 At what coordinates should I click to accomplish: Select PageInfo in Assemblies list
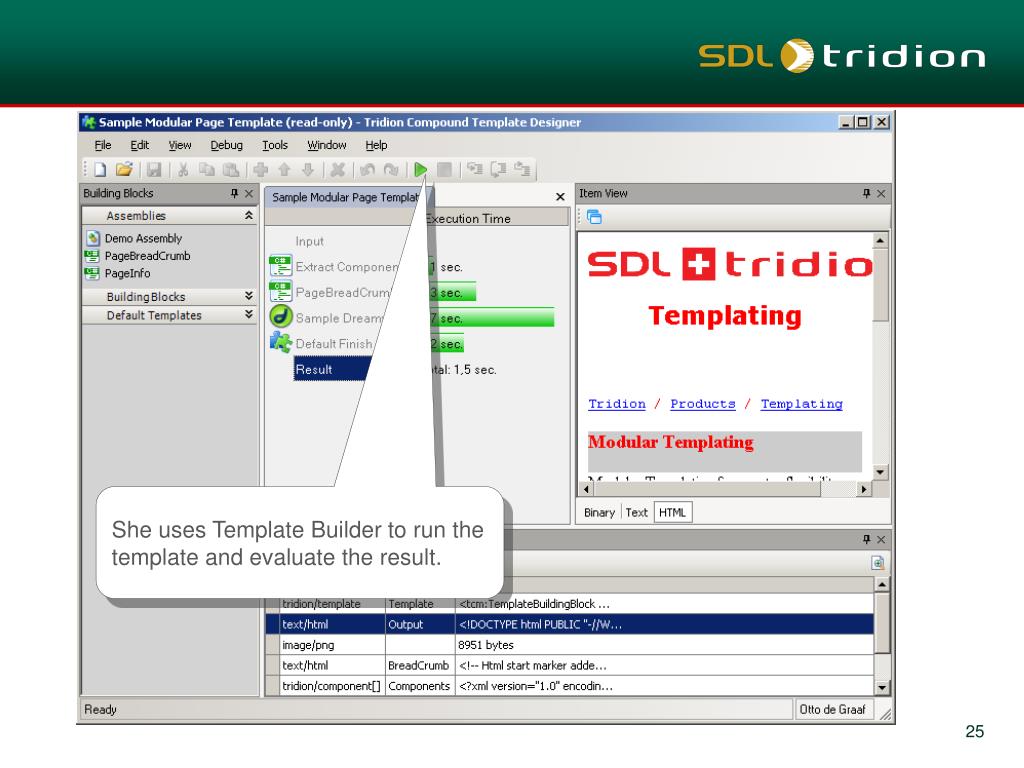[127, 274]
